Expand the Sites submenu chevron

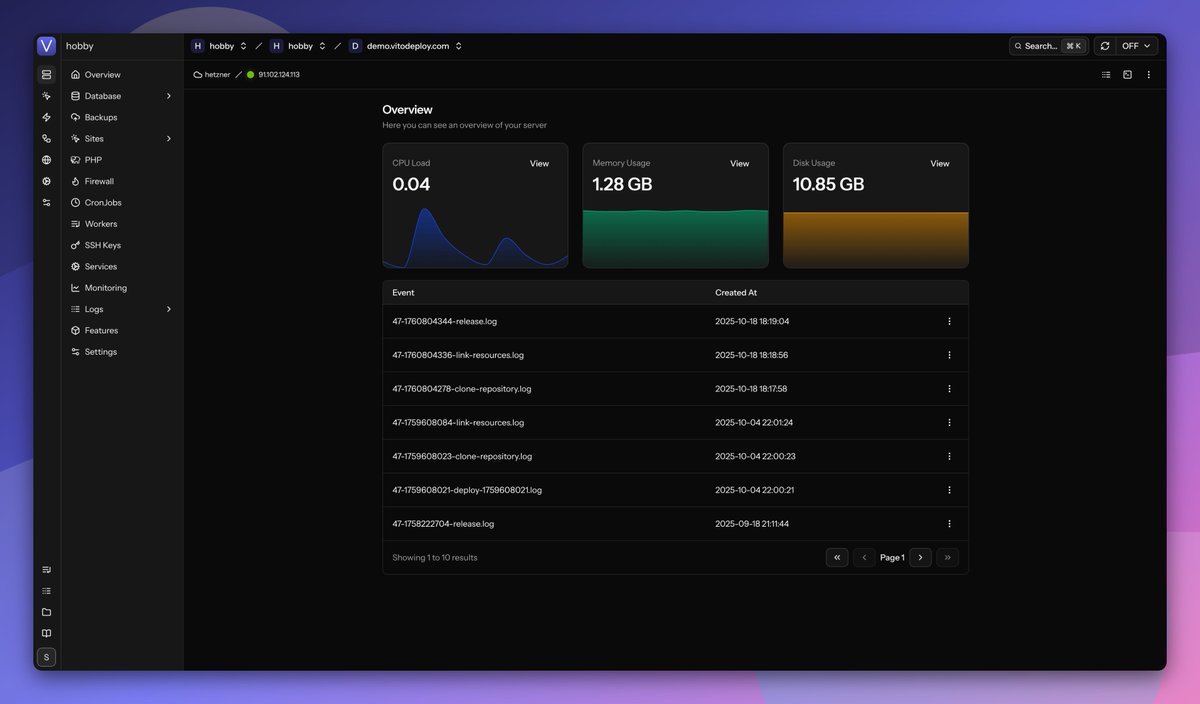[168, 139]
